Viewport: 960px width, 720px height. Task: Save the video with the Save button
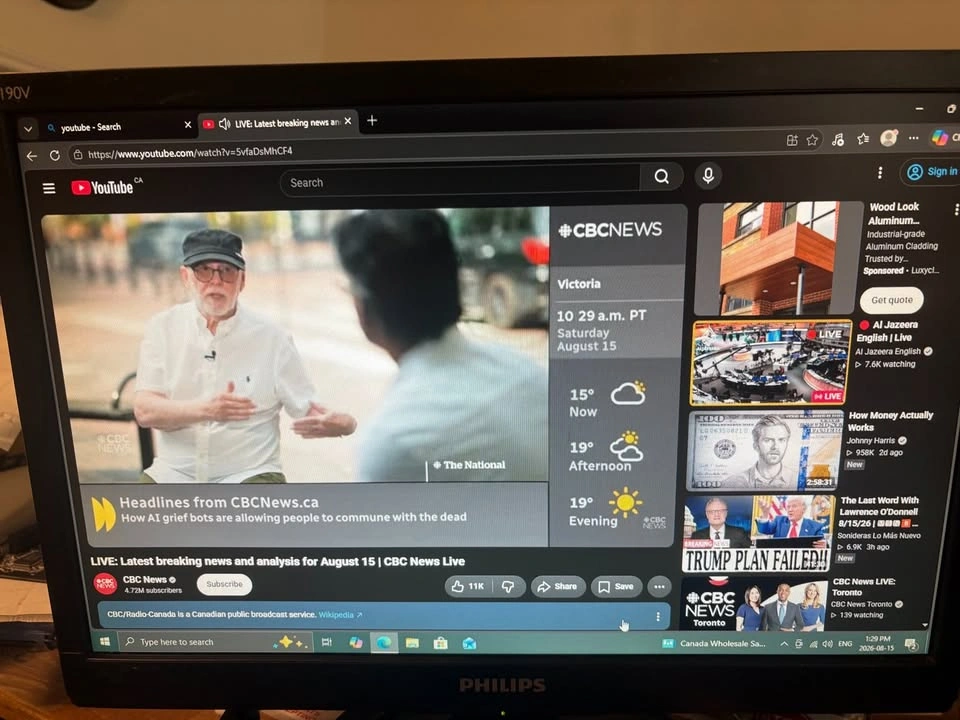(x=616, y=587)
